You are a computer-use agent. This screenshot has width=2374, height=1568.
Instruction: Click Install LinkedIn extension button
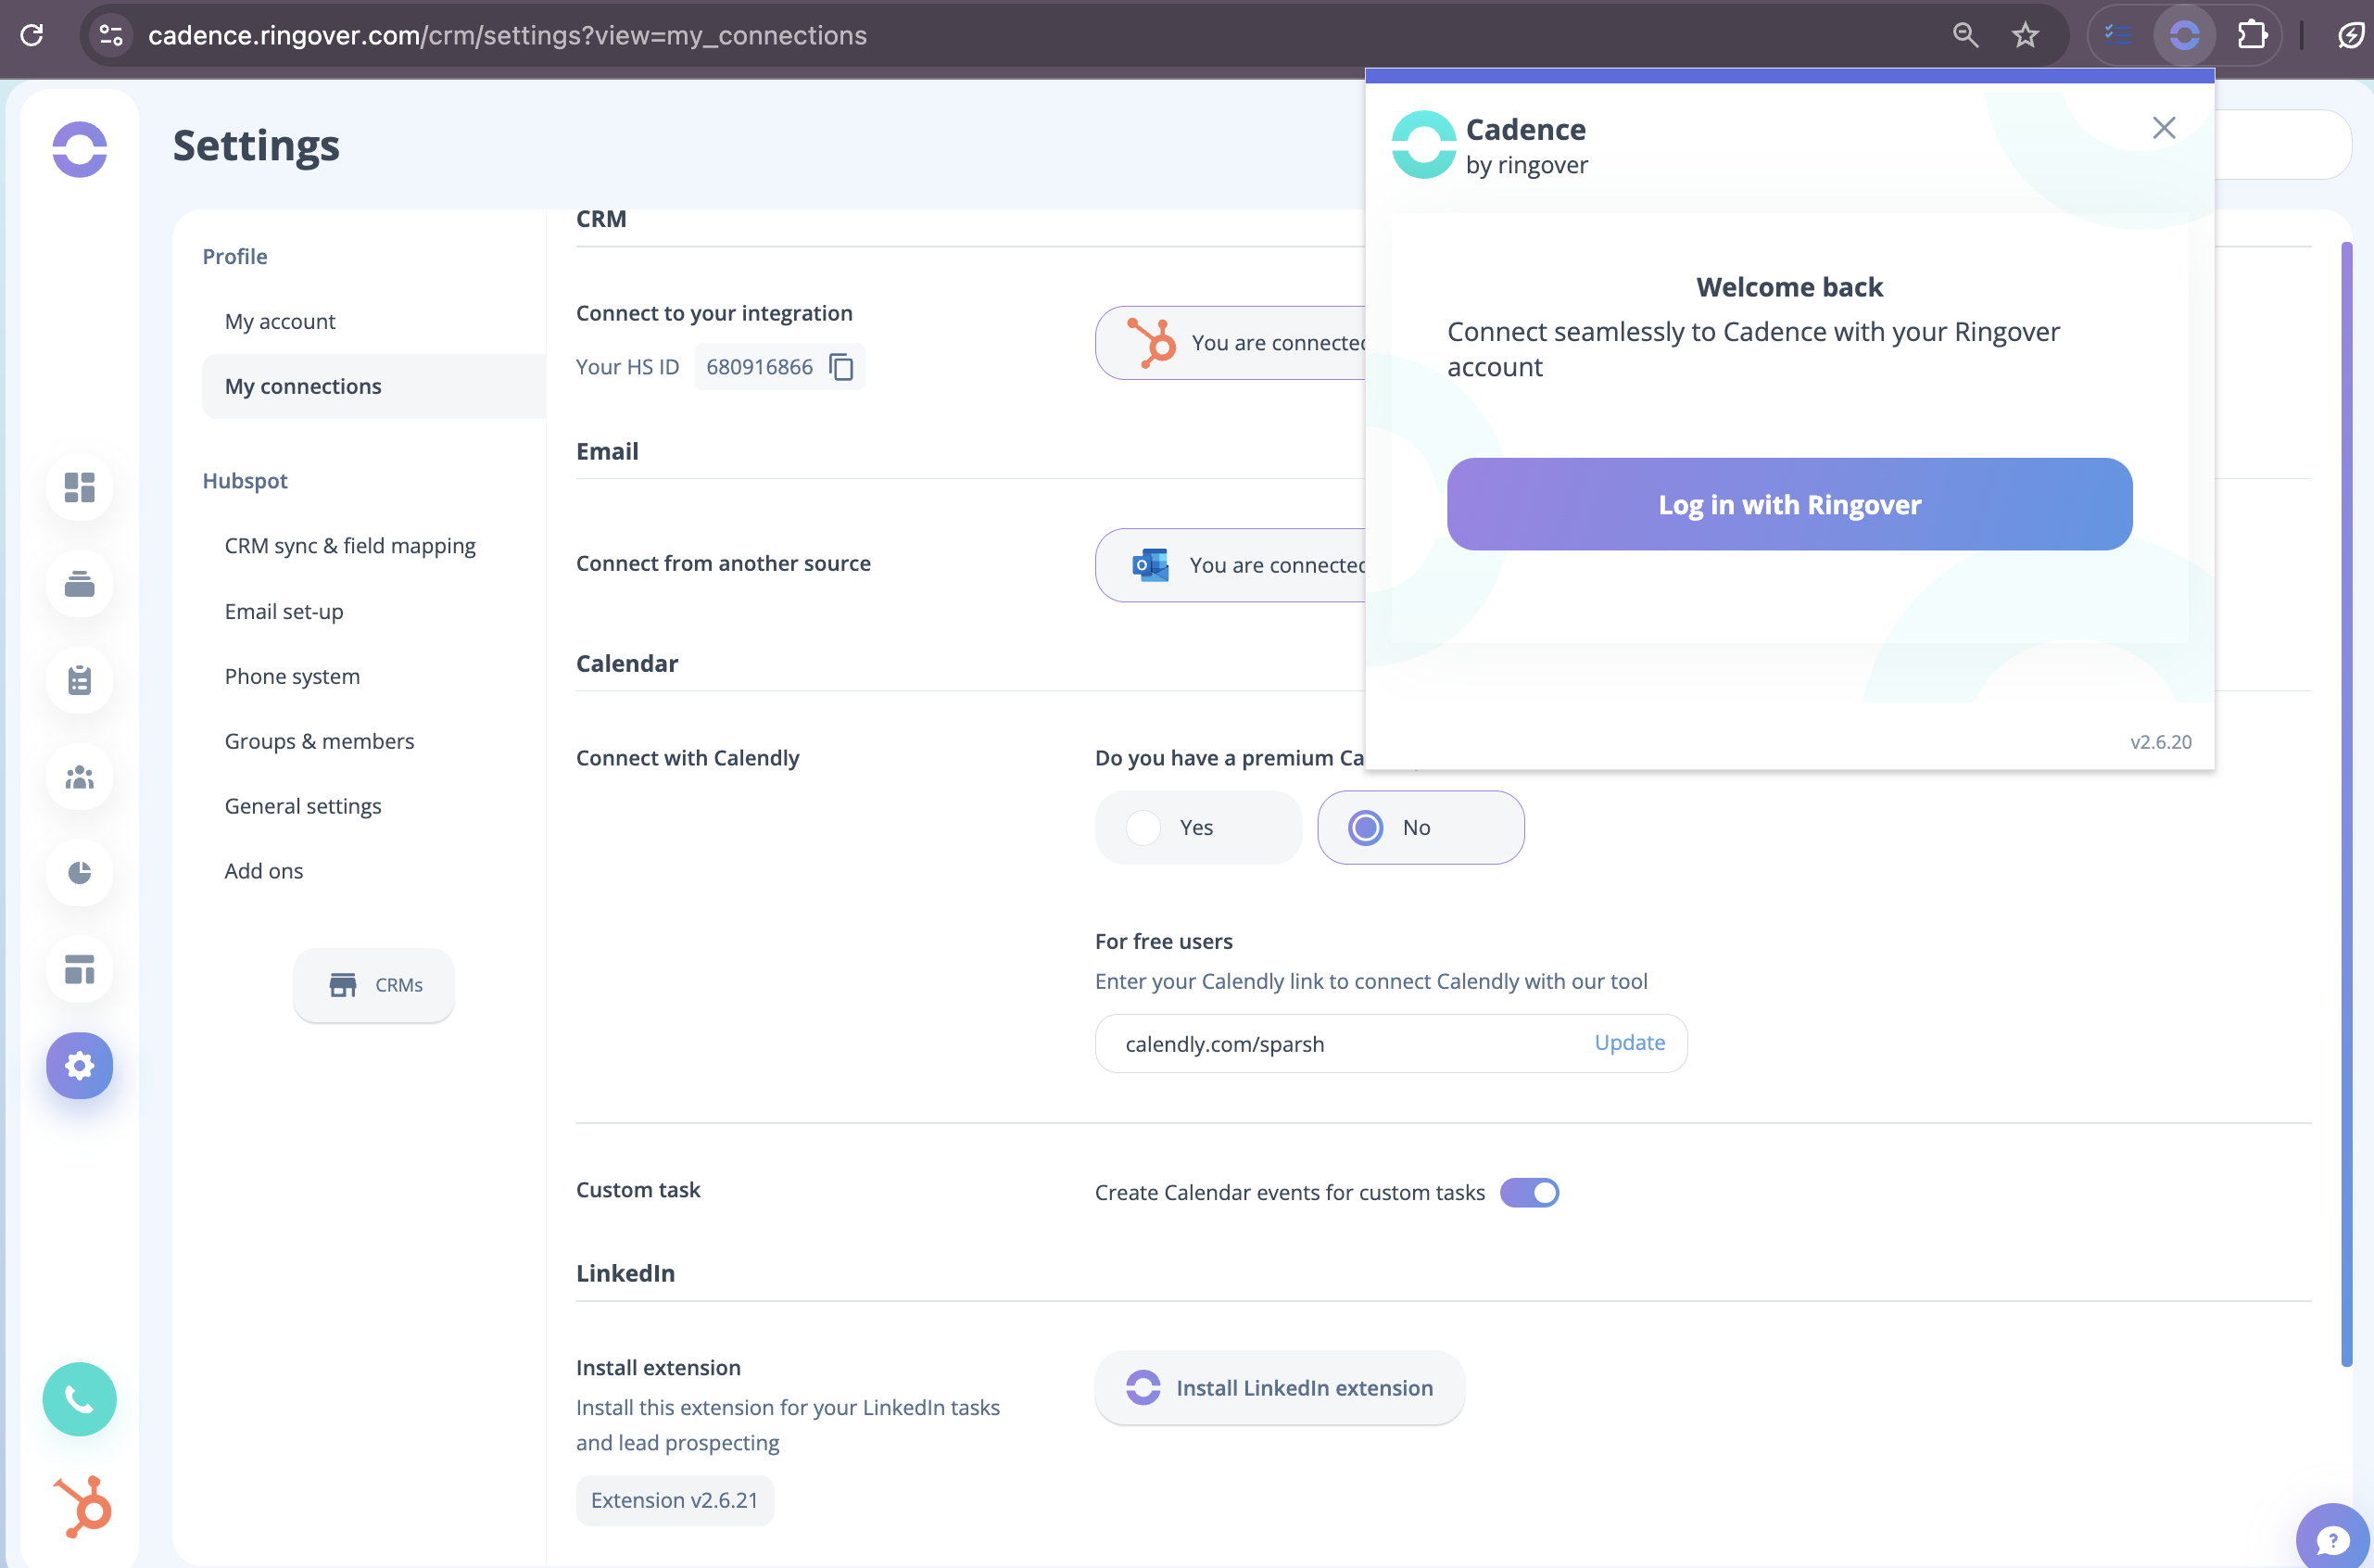coord(1279,1387)
